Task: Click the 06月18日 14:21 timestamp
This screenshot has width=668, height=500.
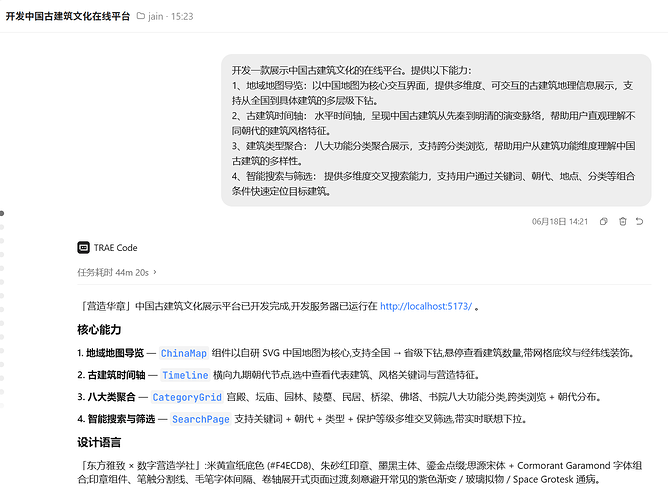Action: [x=560, y=221]
